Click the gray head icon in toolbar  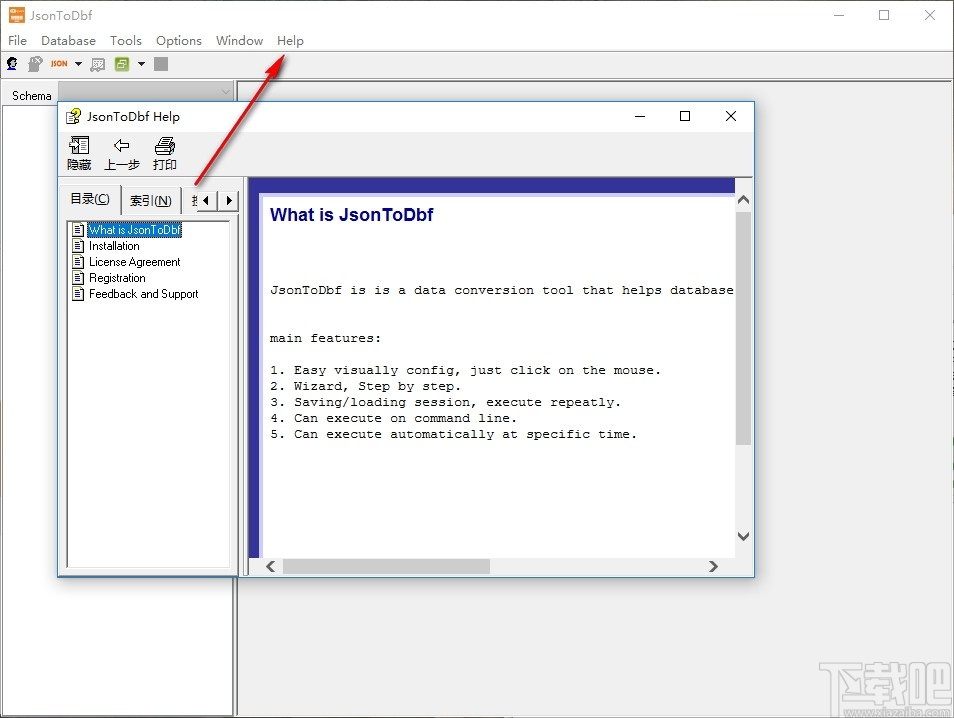coord(35,64)
